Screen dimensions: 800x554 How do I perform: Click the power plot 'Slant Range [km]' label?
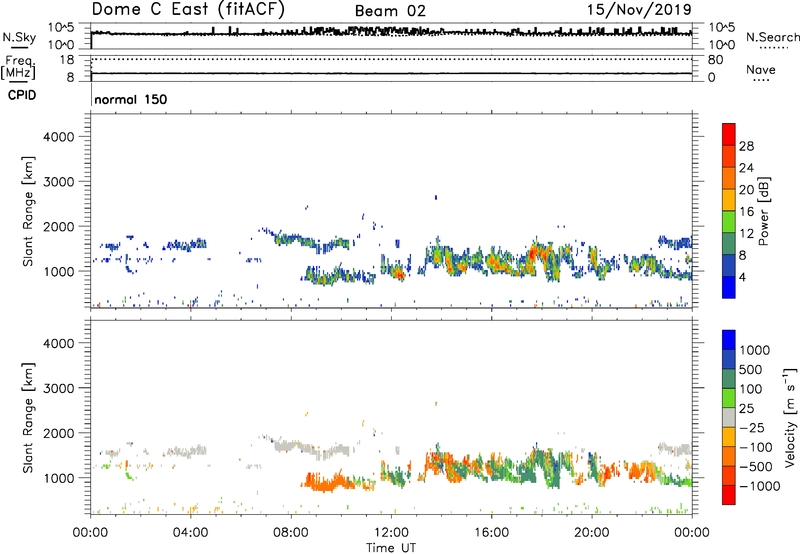[28, 211]
